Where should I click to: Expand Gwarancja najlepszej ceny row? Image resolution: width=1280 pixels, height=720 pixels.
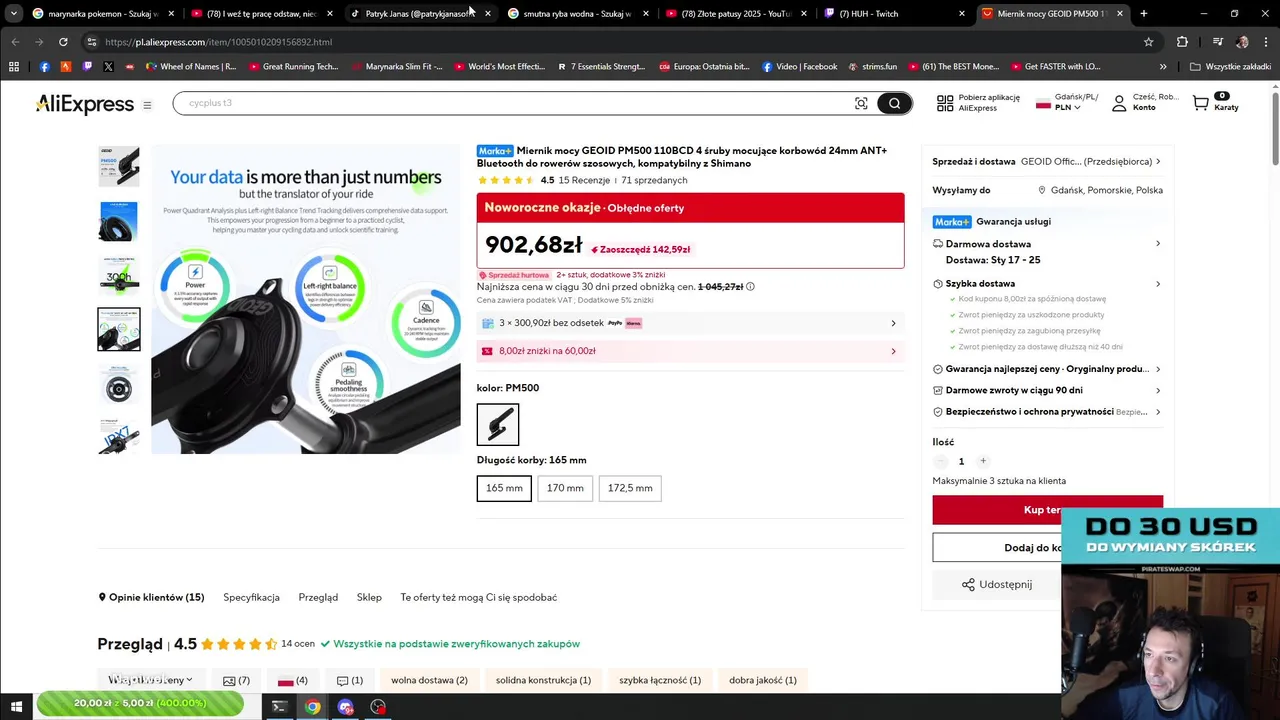click(1047, 369)
